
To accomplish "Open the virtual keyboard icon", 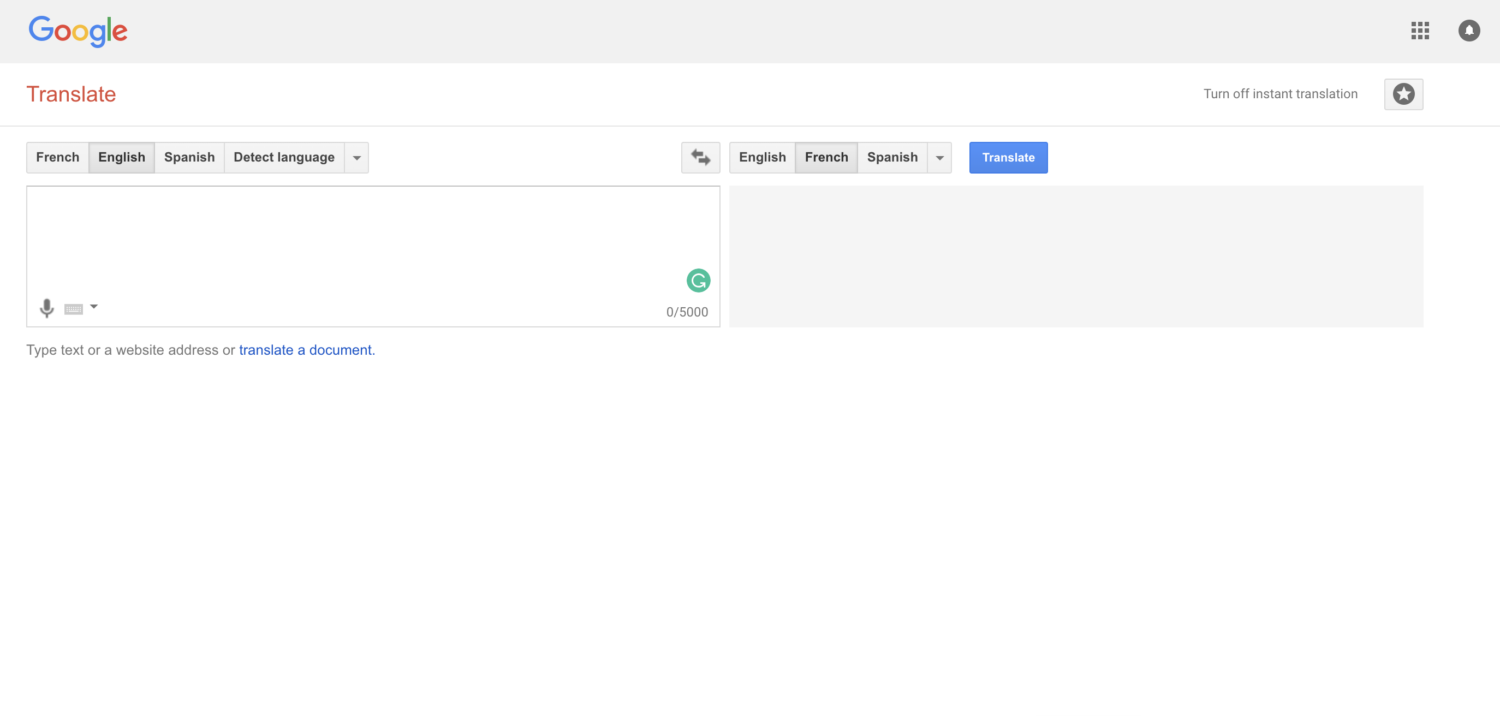I will coord(73,309).
